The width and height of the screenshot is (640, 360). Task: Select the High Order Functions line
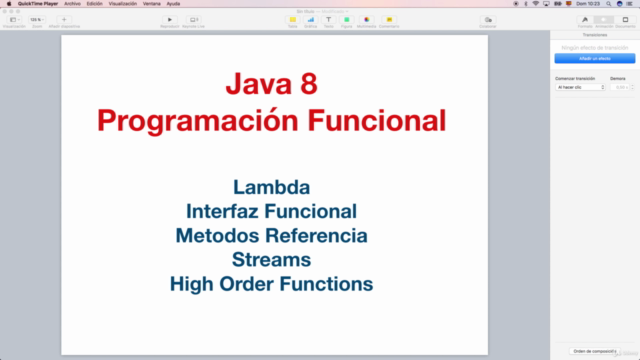[271, 284]
